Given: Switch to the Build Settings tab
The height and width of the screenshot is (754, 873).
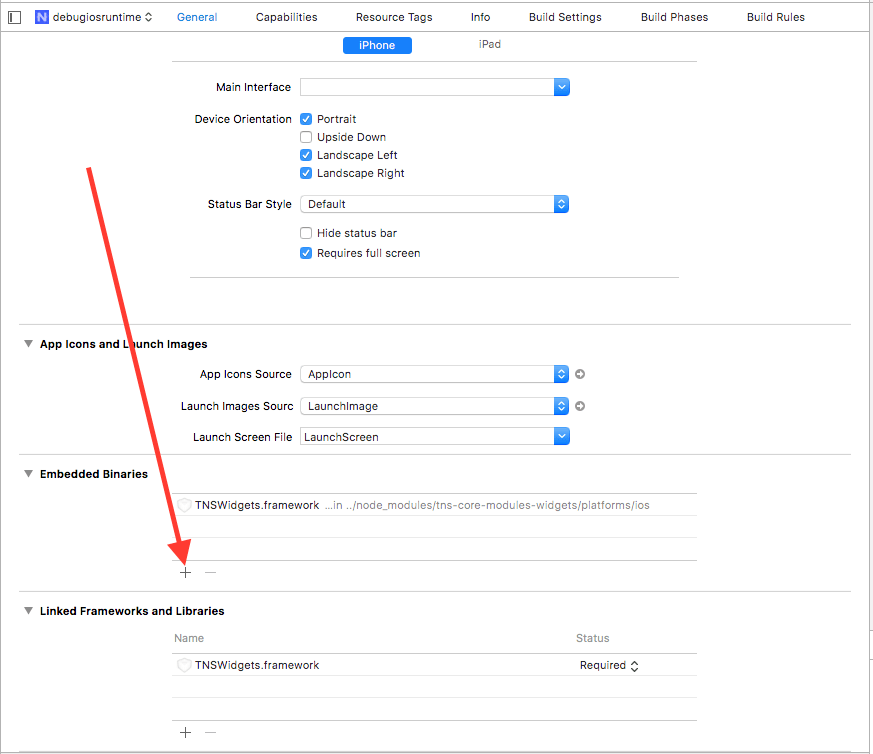Looking at the screenshot, I should point(565,17).
